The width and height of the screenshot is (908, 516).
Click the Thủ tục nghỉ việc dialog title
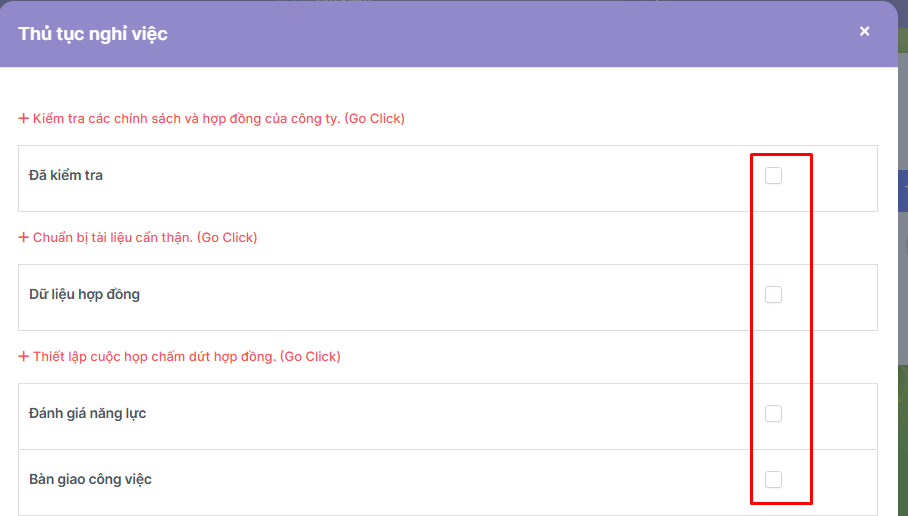coord(93,34)
